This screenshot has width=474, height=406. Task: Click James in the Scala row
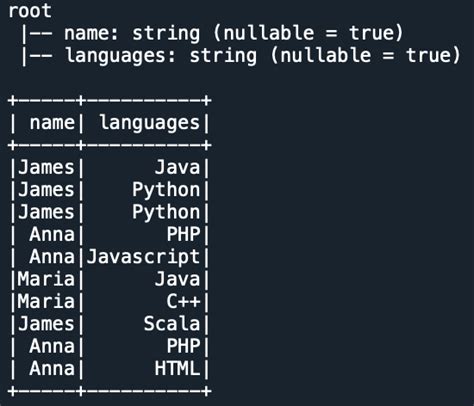click(46, 324)
